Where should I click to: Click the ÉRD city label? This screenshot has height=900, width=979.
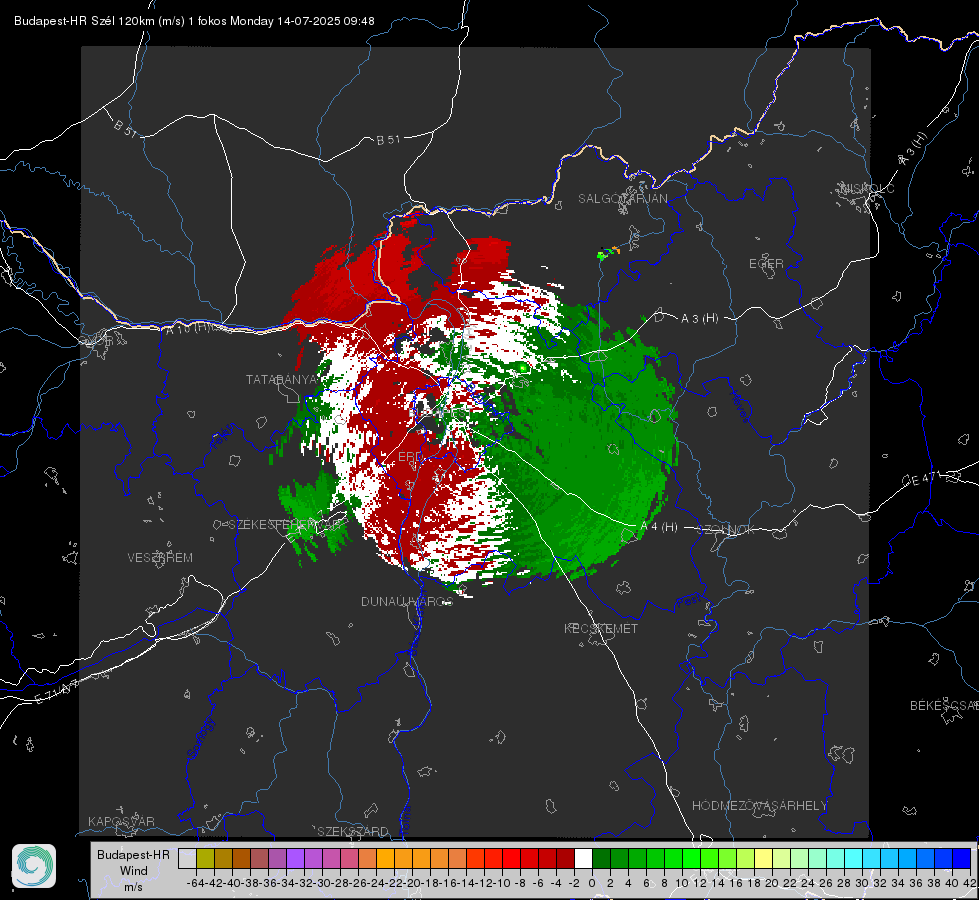point(410,457)
